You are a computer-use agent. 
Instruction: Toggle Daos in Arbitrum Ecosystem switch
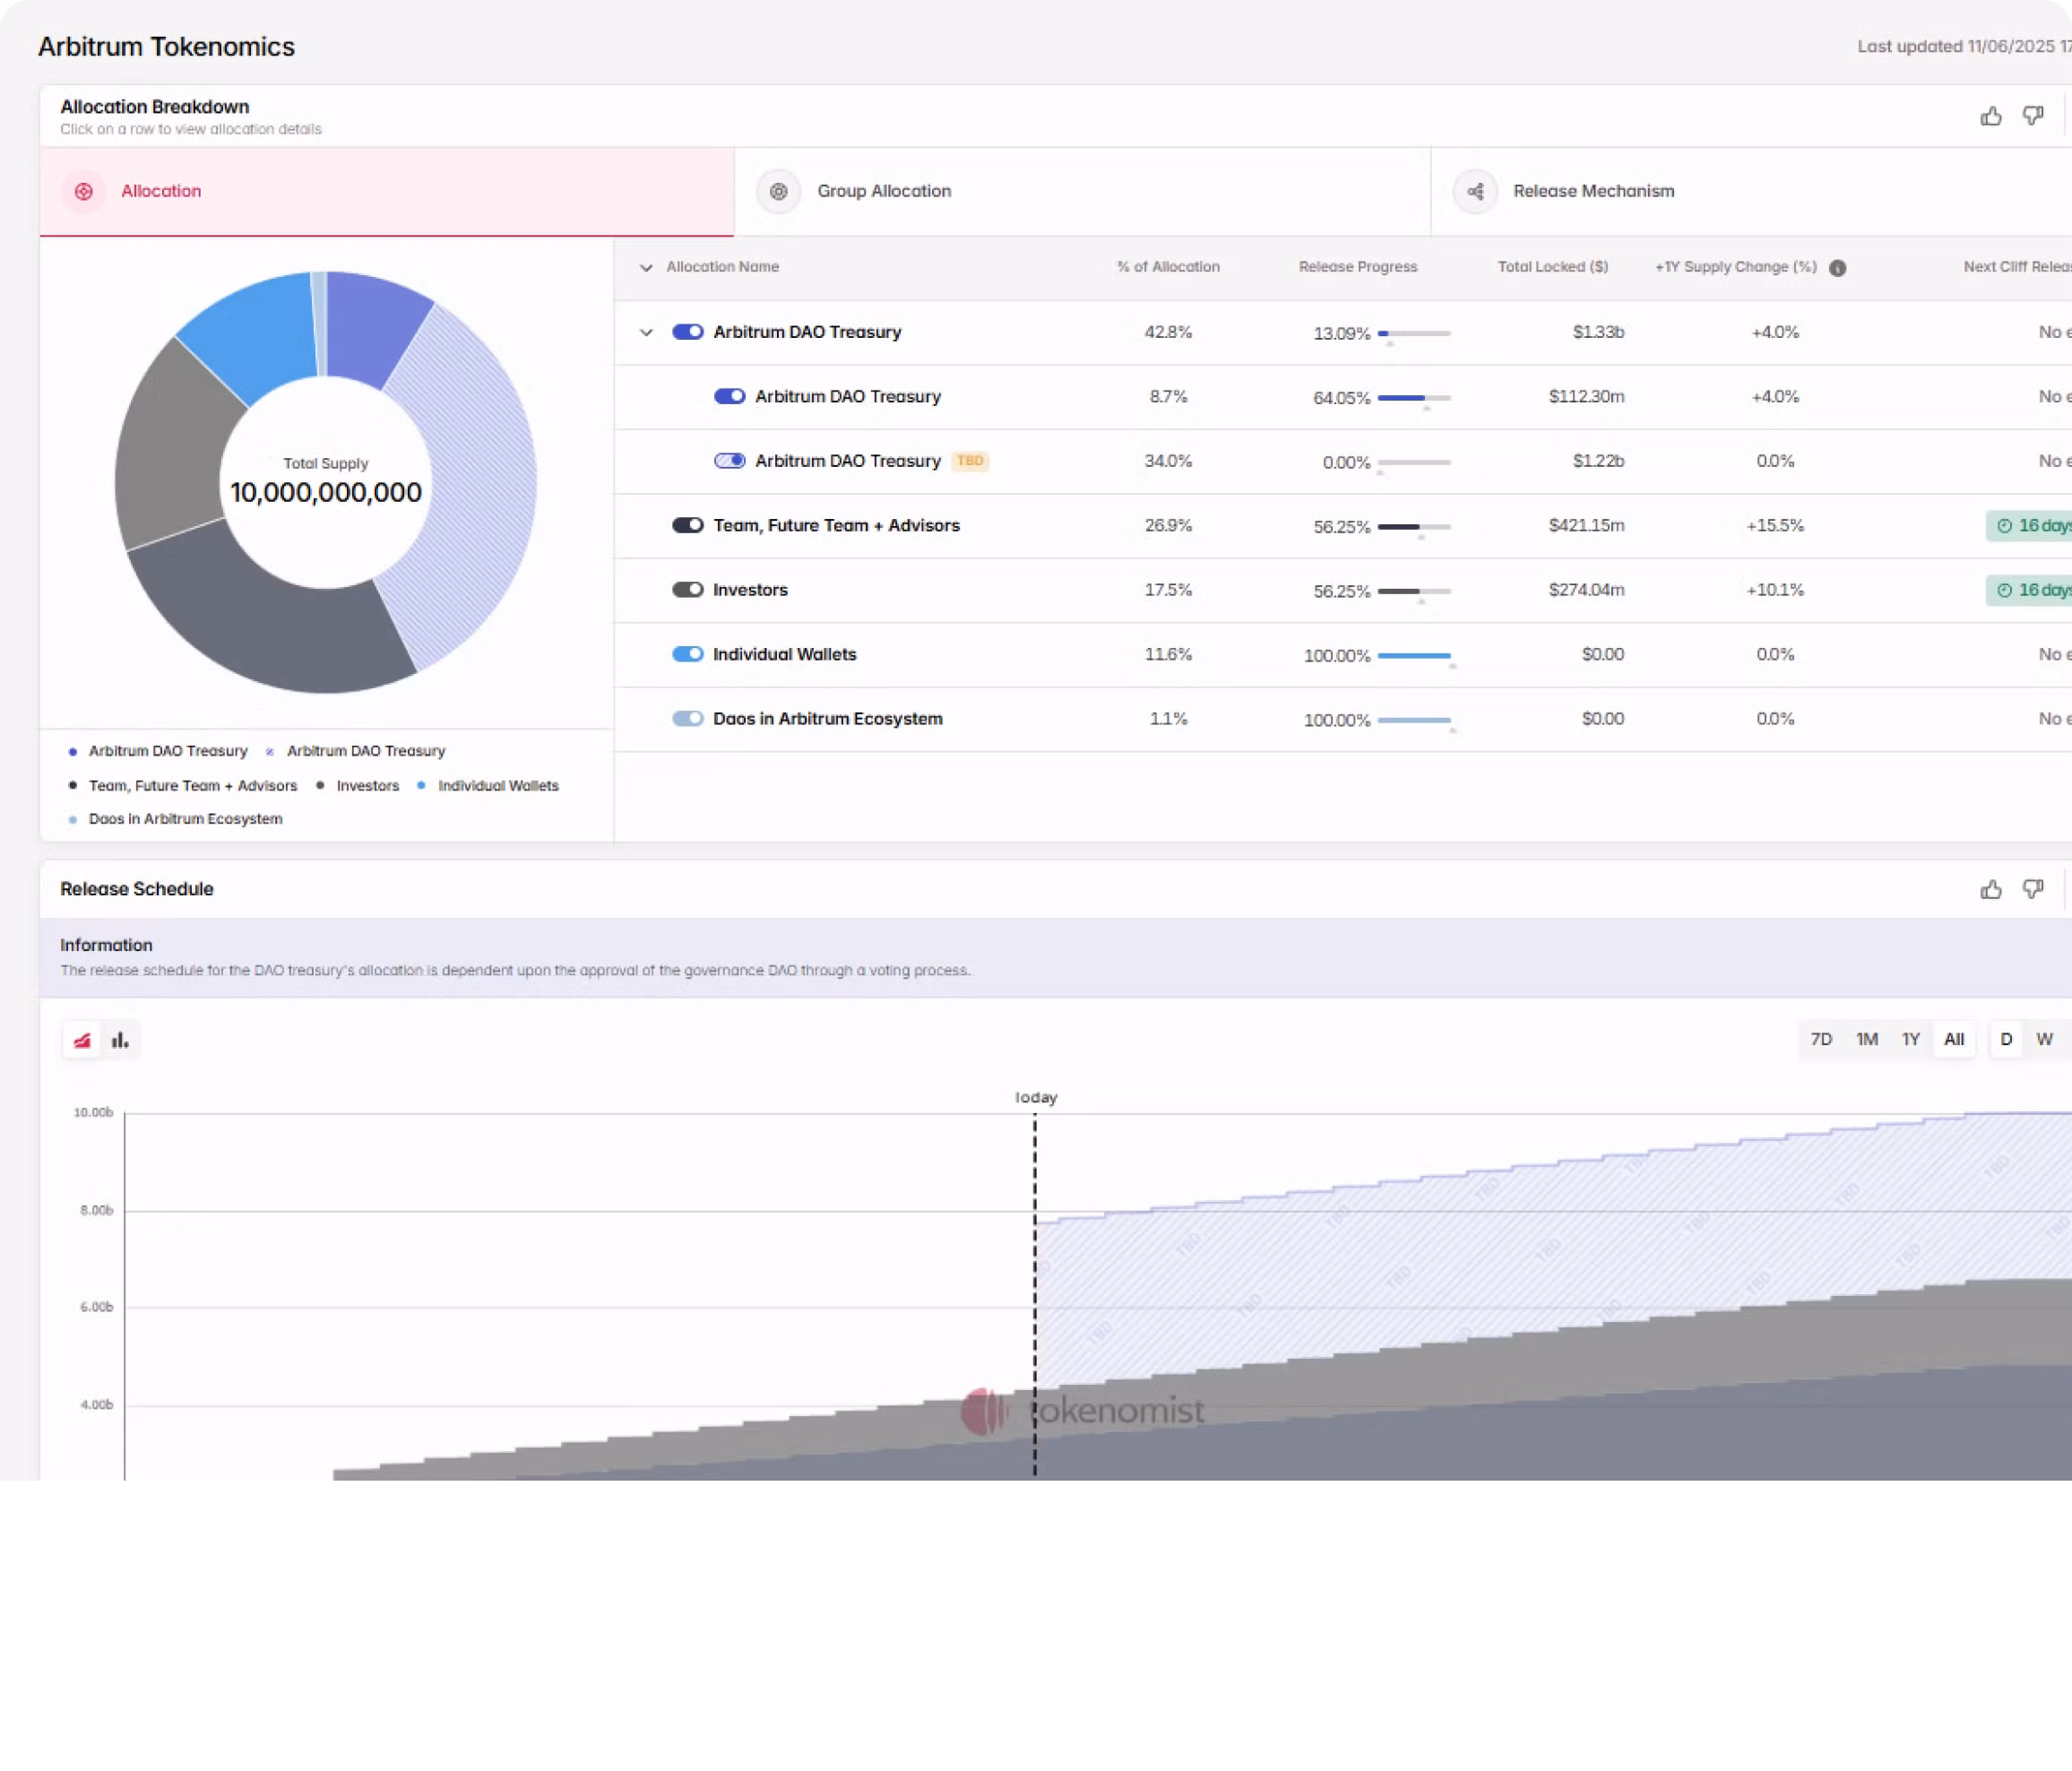click(x=687, y=719)
